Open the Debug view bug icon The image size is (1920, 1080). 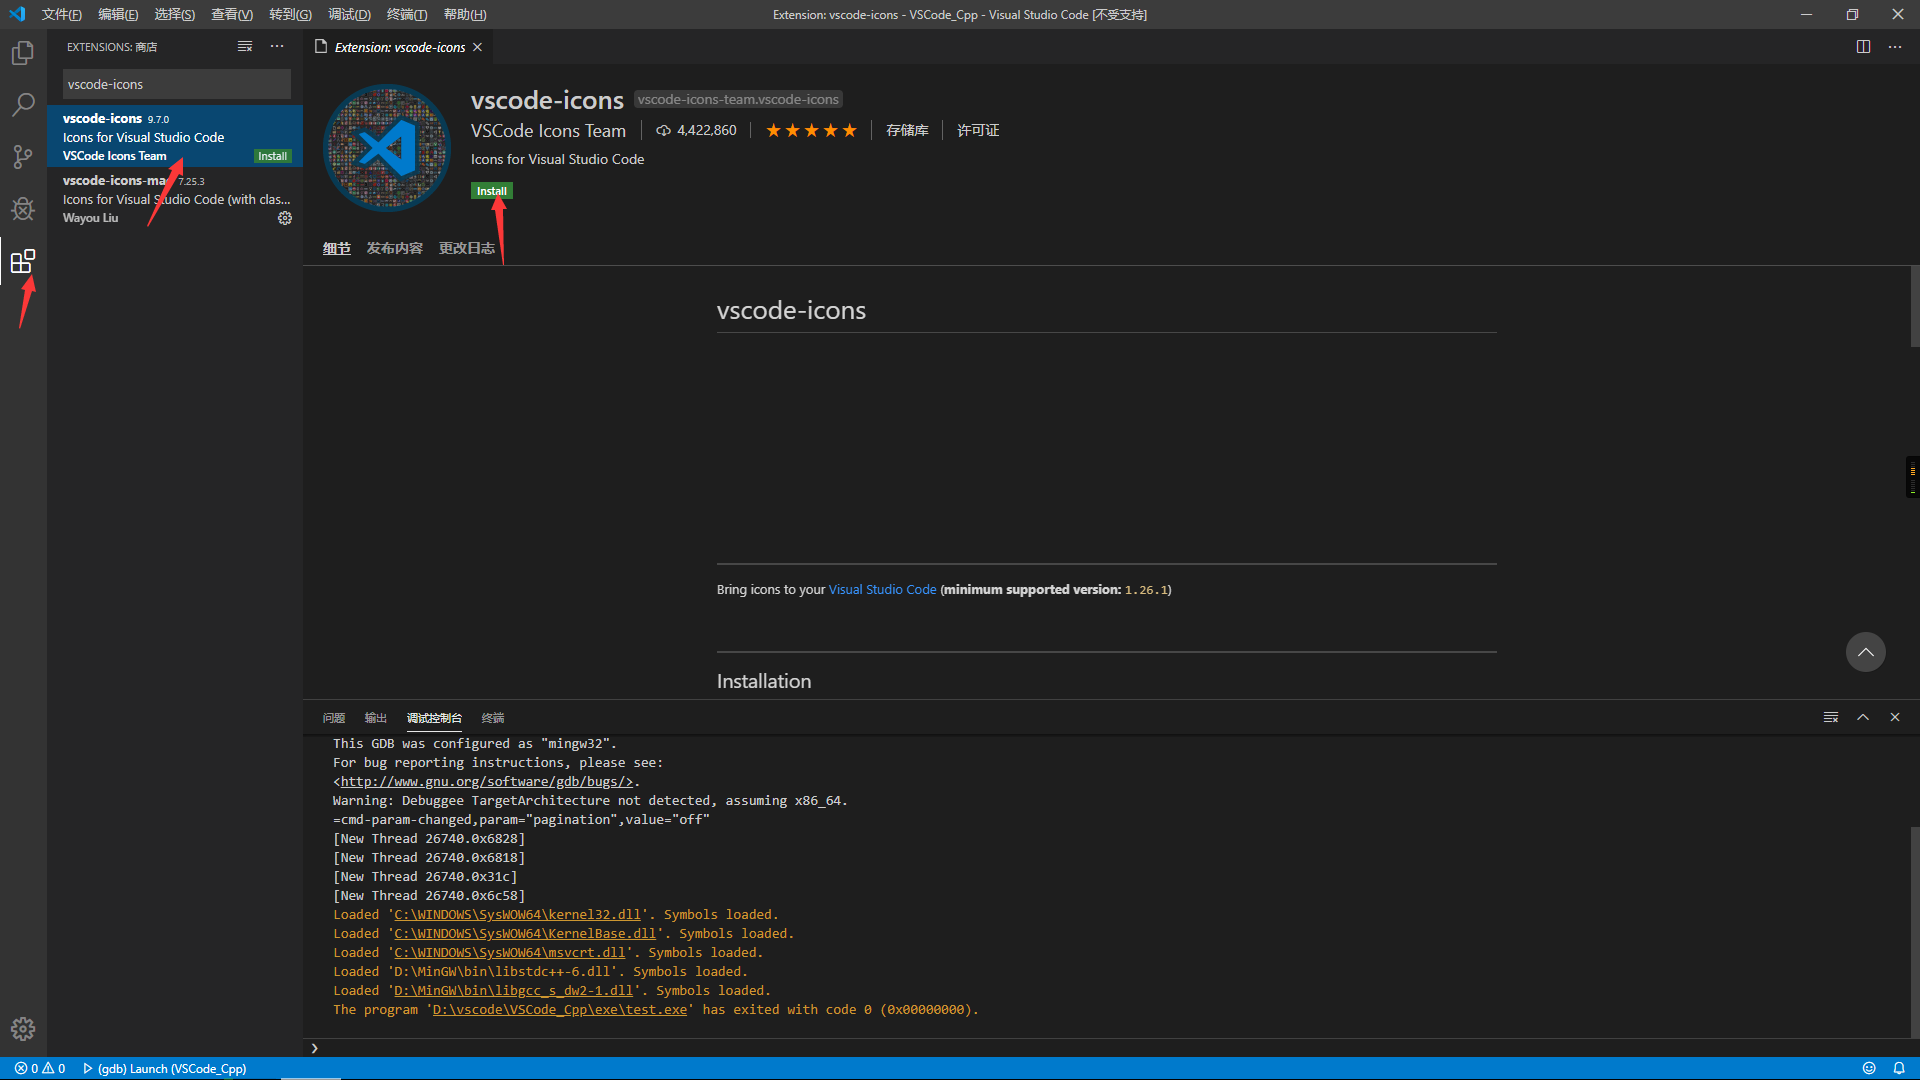click(x=23, y=209)
